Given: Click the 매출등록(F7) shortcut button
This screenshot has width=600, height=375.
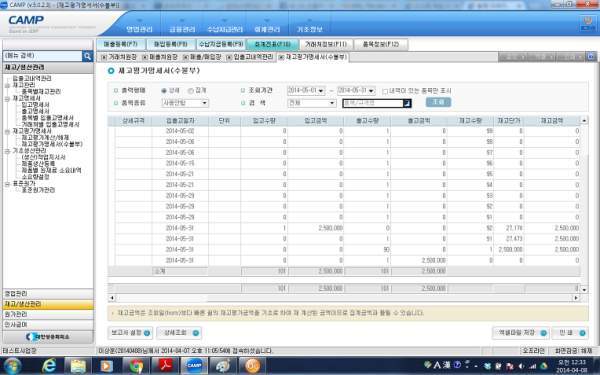Looking at the screenshot, I should click(121, 44).
